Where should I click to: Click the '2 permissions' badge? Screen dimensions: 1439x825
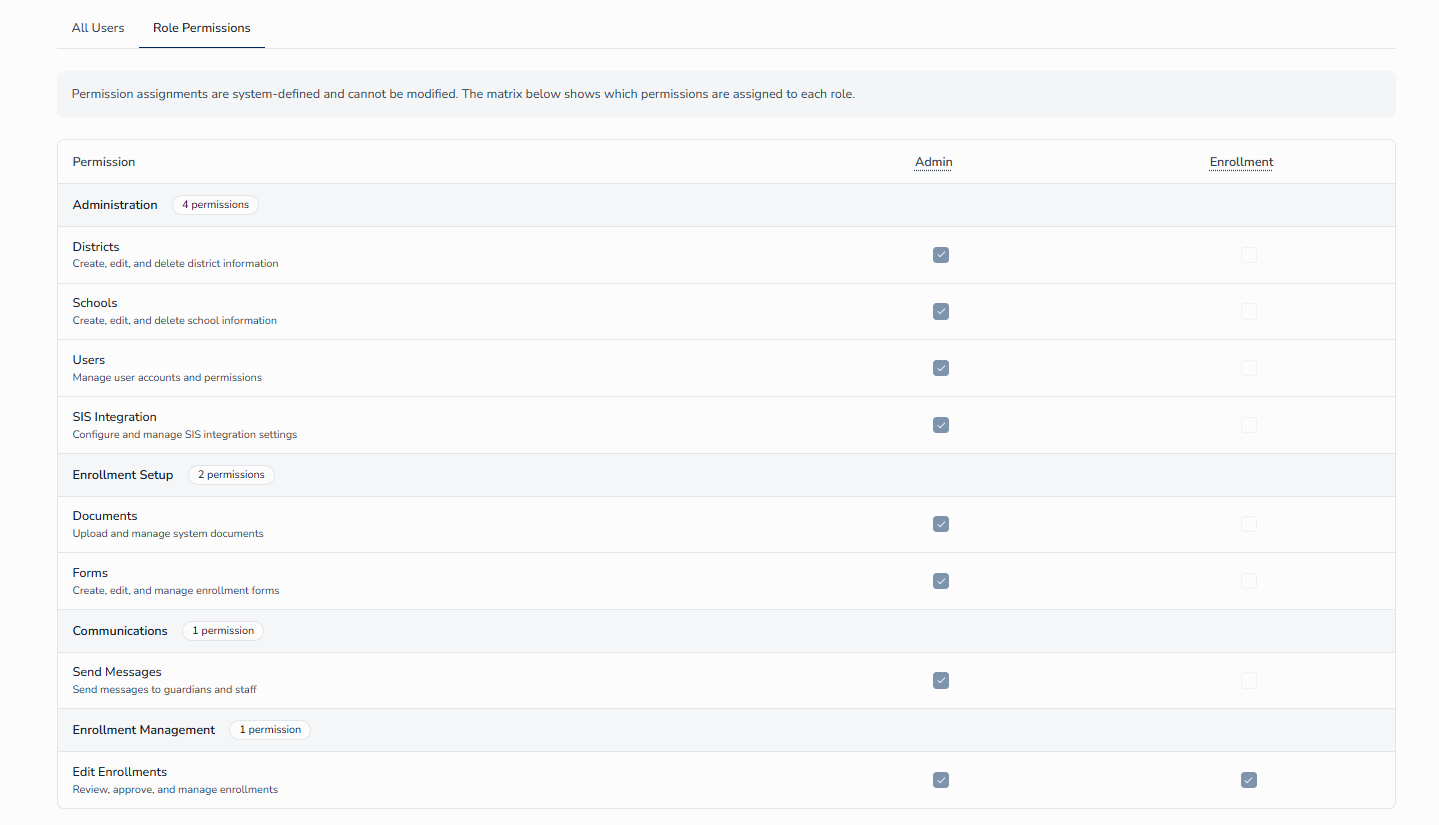(x=231, y=475)
